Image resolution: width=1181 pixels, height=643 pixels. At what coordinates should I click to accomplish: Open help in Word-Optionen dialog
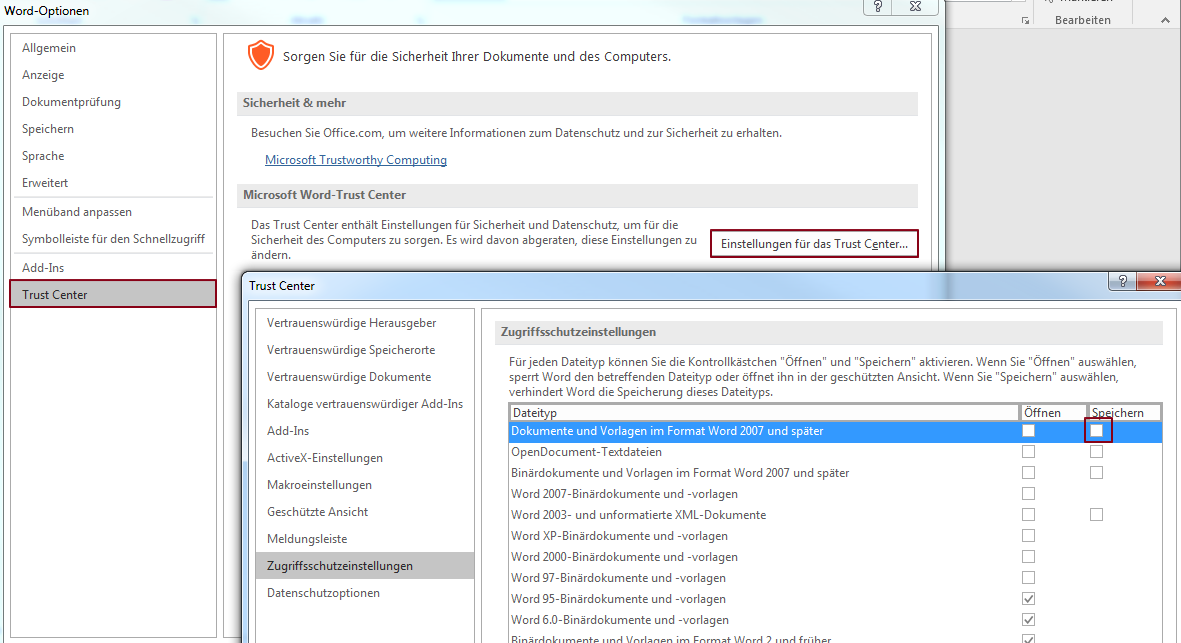[877, 7]
